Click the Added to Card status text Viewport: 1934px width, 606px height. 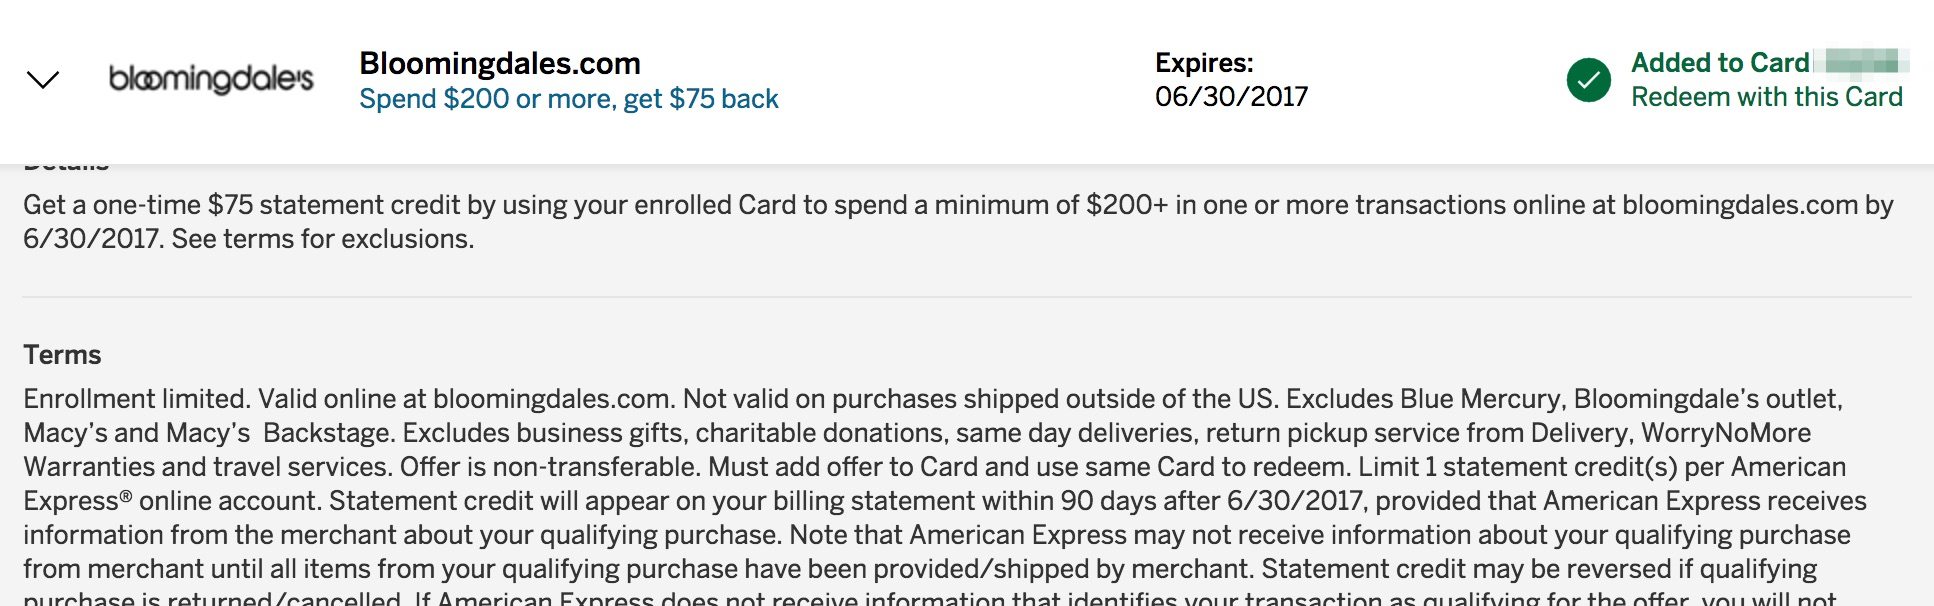pos(1720,63)
